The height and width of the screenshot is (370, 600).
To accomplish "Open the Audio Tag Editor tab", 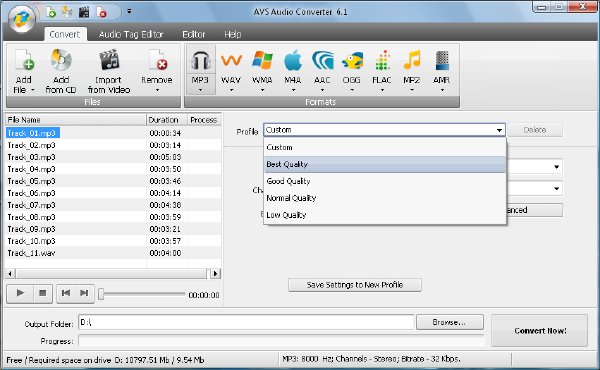I will pos(131,34).
